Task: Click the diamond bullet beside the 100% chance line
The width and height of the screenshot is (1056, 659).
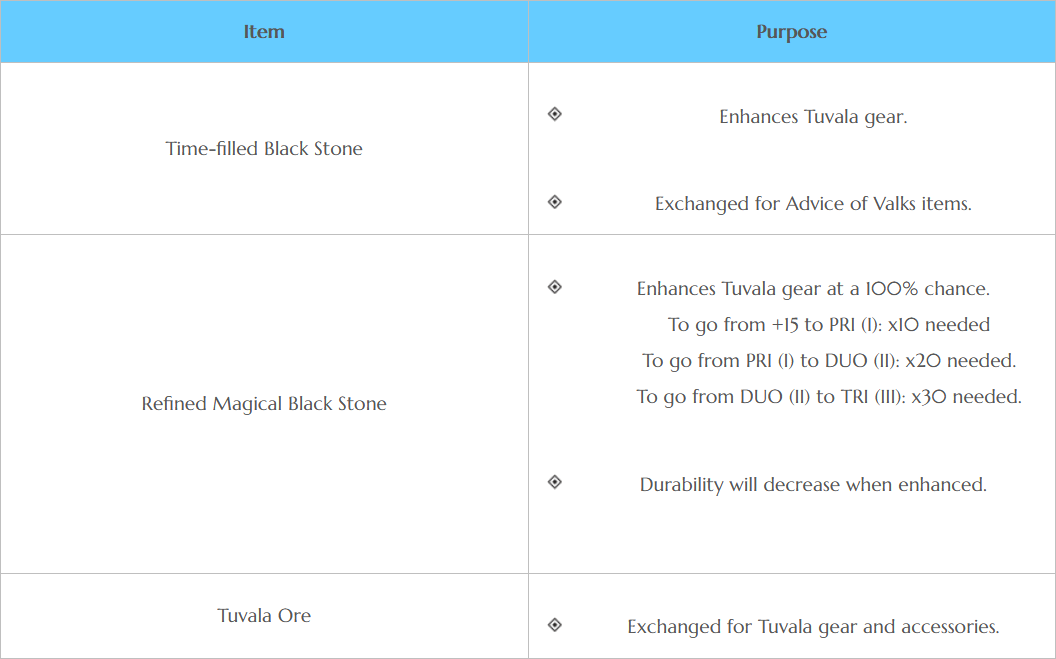Action: (555, 287)
